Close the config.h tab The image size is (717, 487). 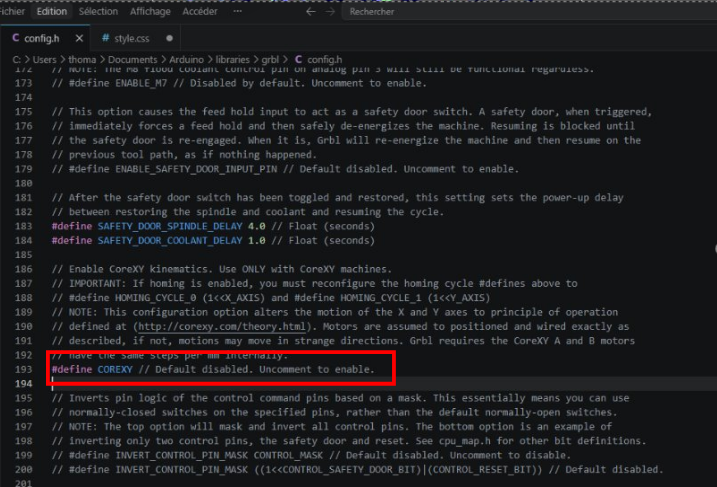pyautogui.click(x=79, y=38)
